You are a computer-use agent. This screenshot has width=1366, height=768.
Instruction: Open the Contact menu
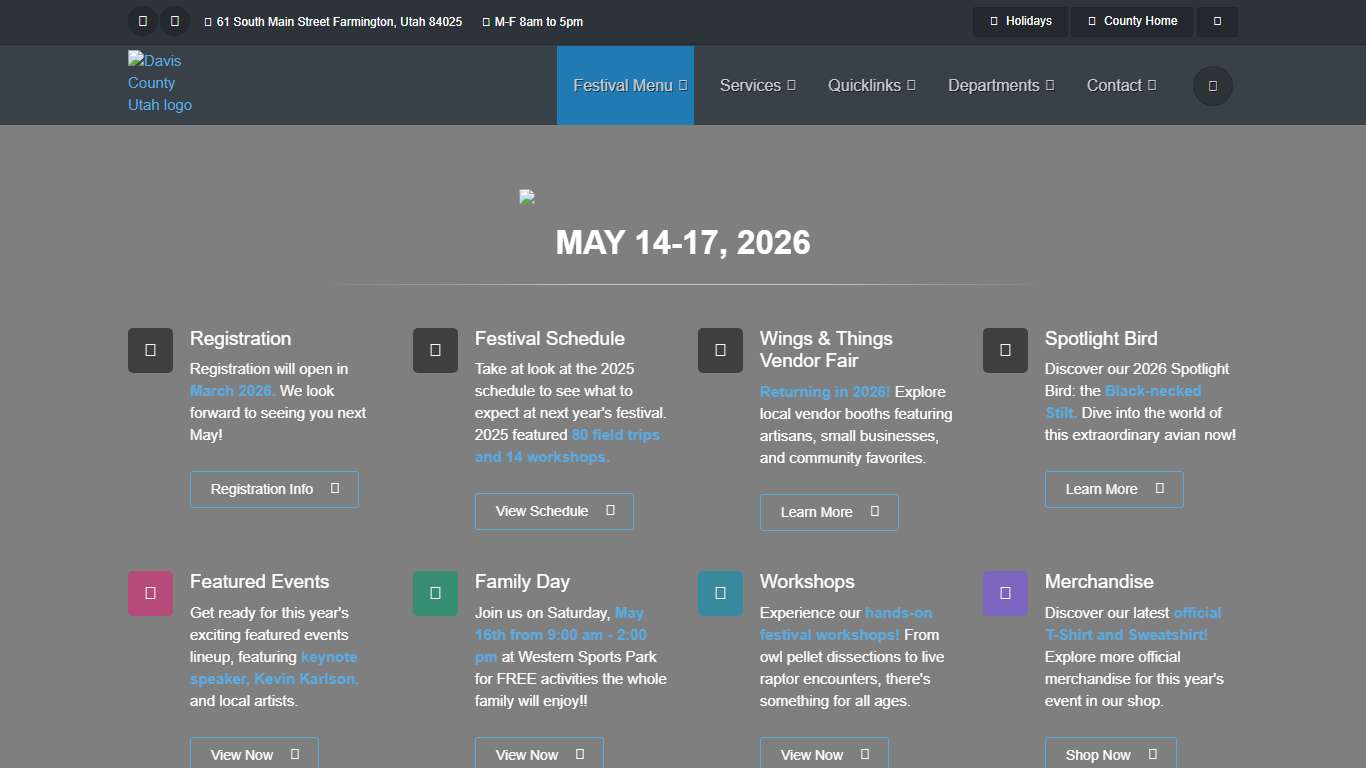tap(1121, 86)
